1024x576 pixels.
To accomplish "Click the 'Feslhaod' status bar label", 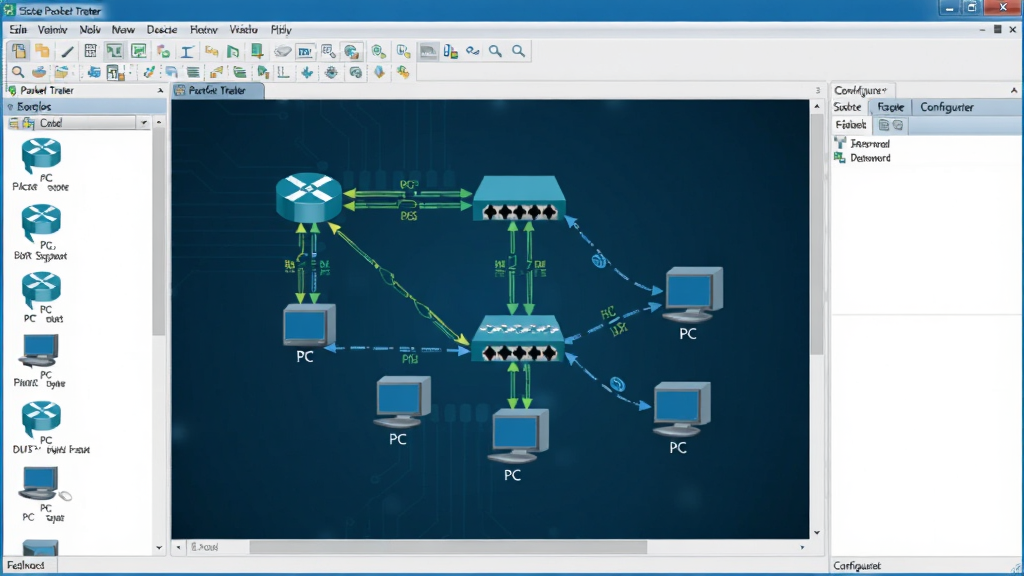I will click(26, 566).
